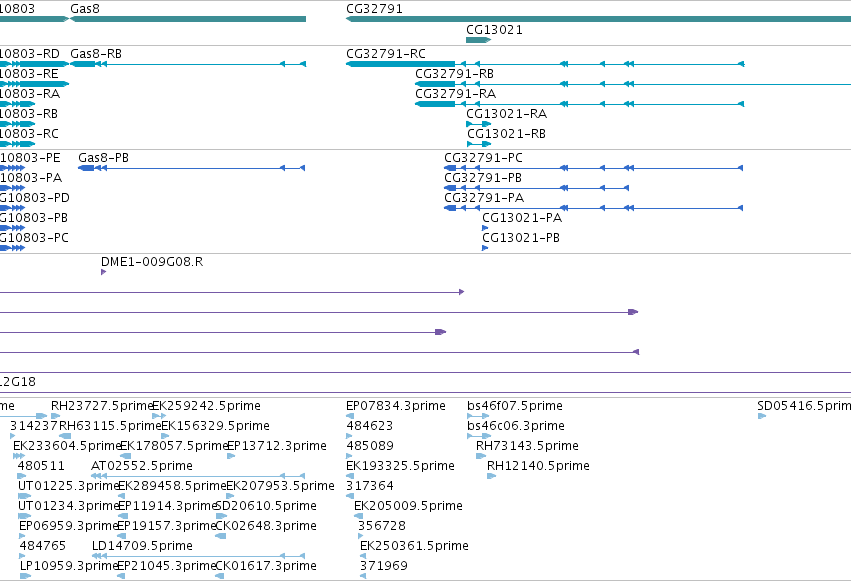851x581 pixels.
Task: Select EST label RH23727.5prime
Action: tap(101, 406)
